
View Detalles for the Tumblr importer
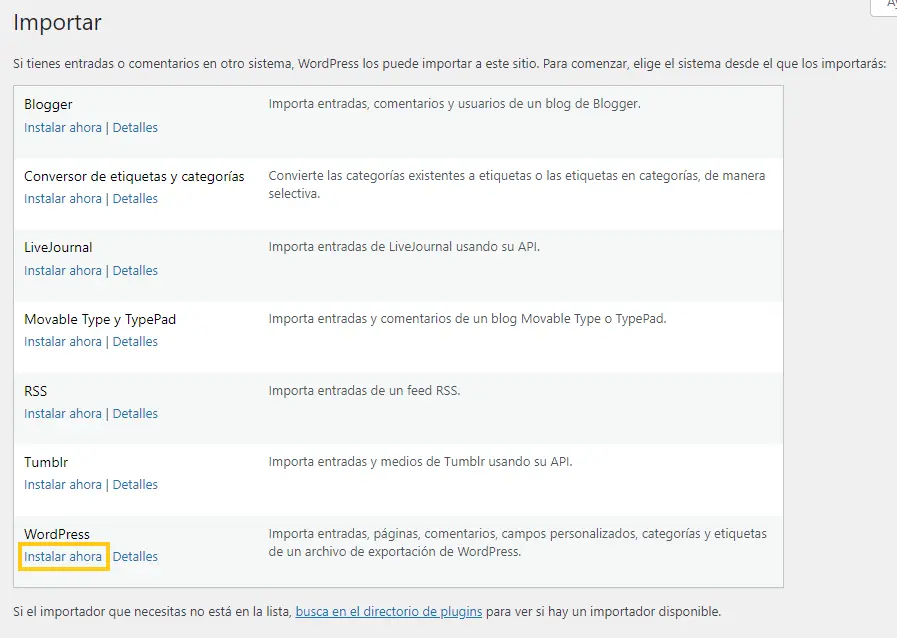point(135,485)
